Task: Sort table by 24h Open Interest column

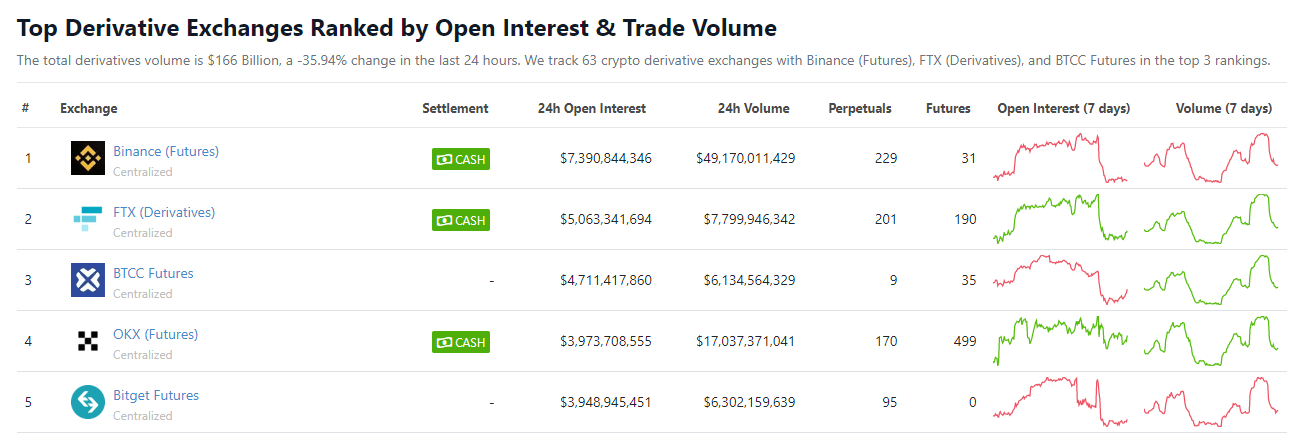Action: click(x=592, y=108)
